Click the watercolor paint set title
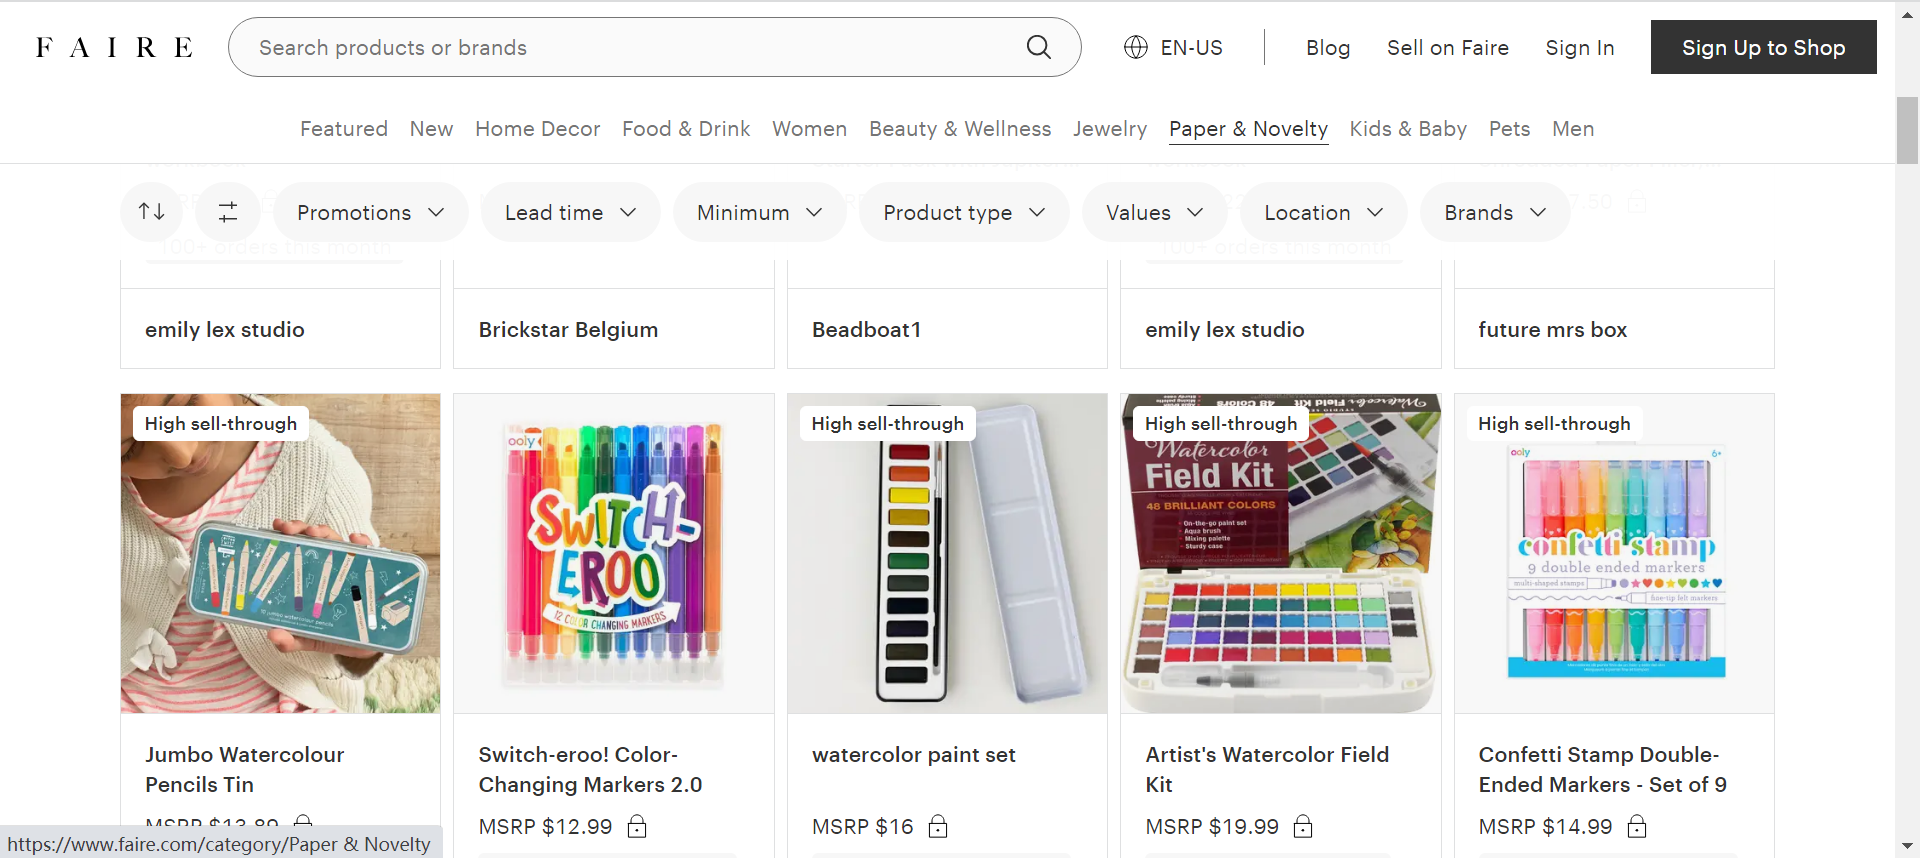The image size is (1920, 858). [914, 755]
